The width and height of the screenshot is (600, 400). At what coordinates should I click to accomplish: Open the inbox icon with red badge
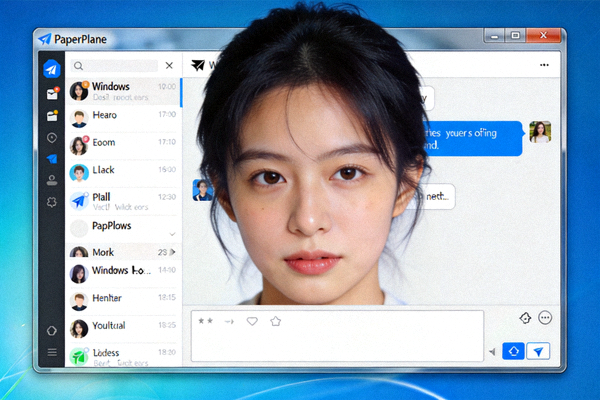pos(52,93)
